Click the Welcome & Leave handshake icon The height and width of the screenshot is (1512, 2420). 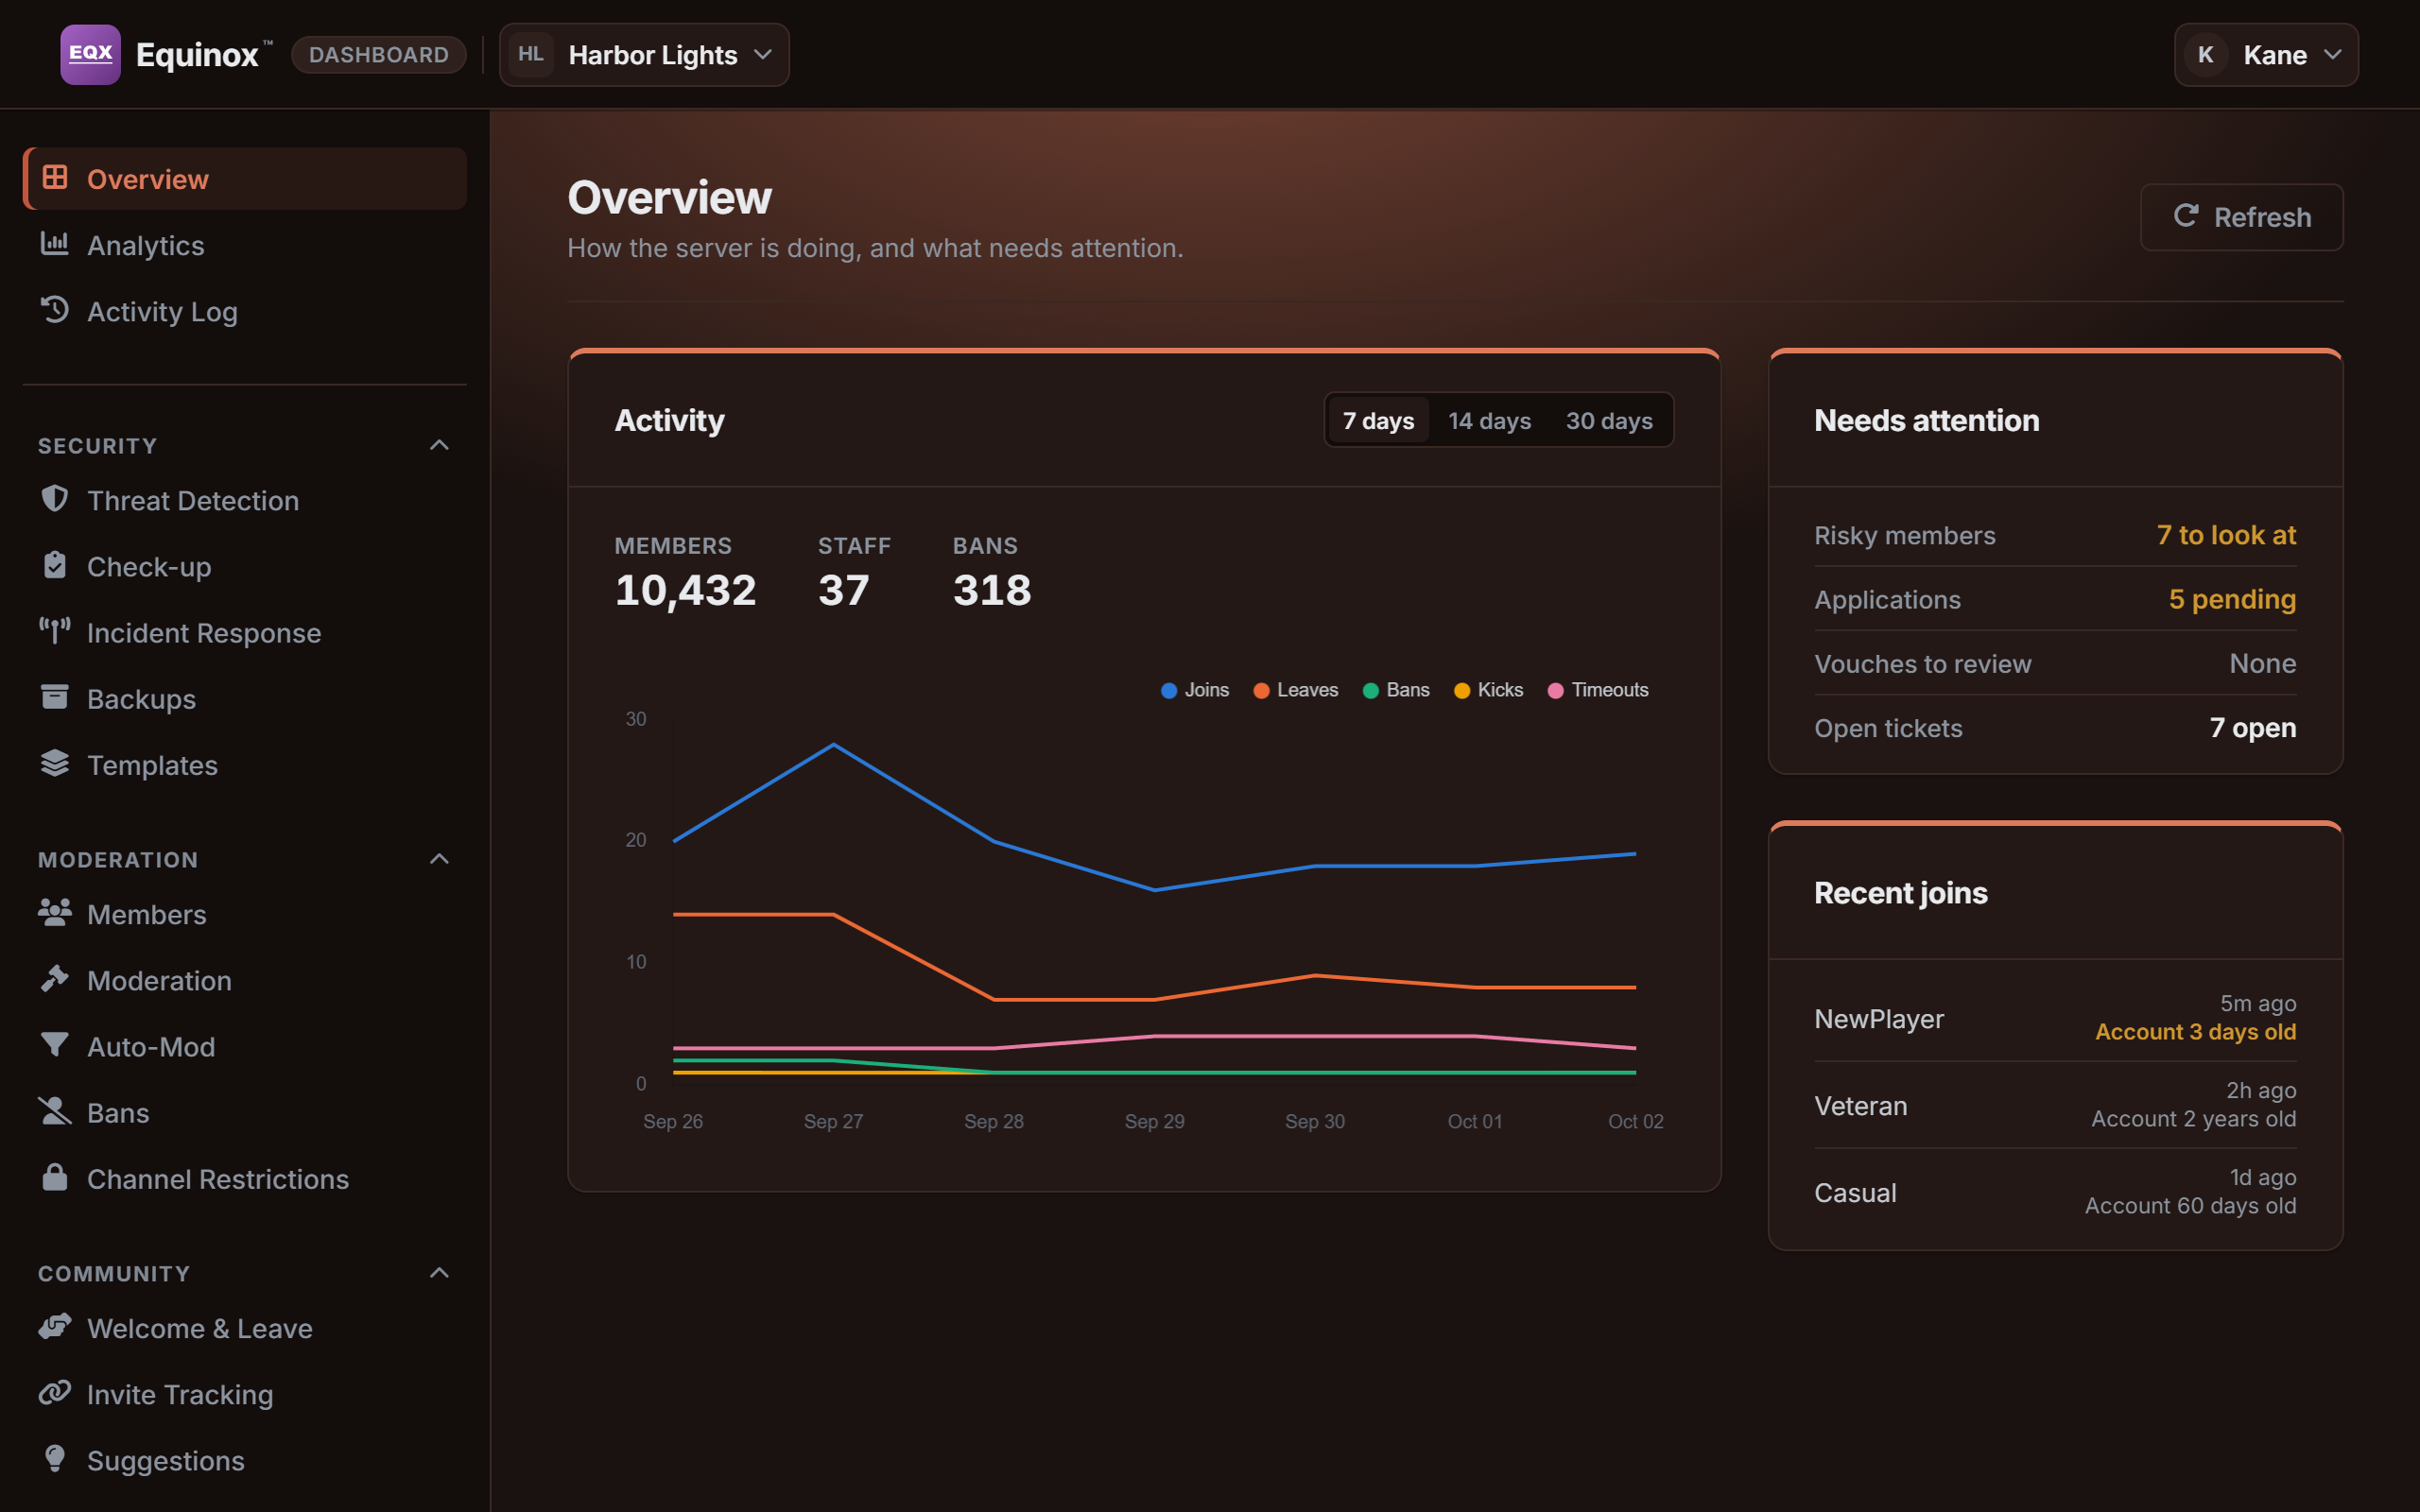click(55, 1327)
